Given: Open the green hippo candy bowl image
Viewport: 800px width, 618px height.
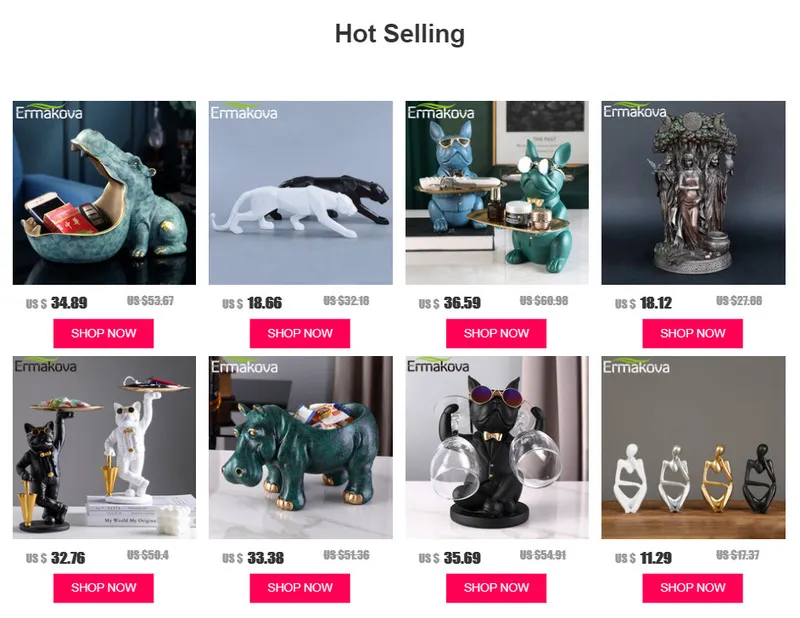Looking at the screenshot, I should pos(301,447).
